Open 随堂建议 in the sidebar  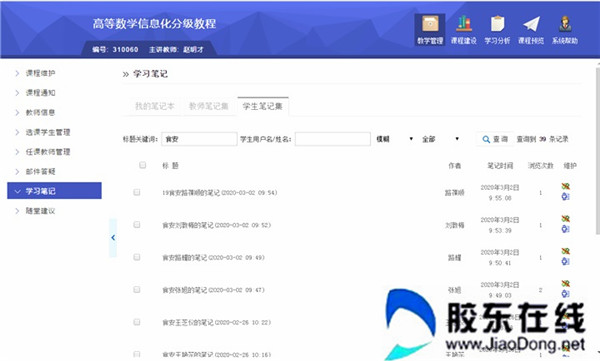[40, 211]
